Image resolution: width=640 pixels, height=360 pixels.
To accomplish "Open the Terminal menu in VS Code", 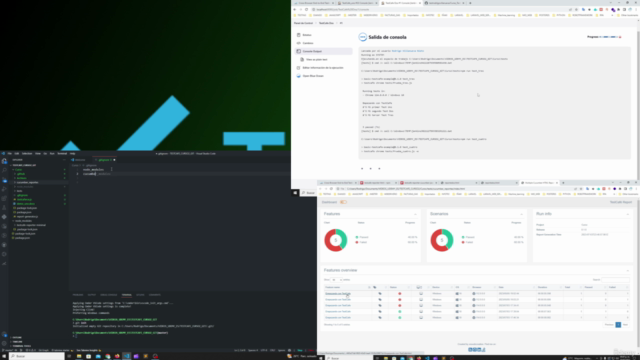I will (62, 154).
